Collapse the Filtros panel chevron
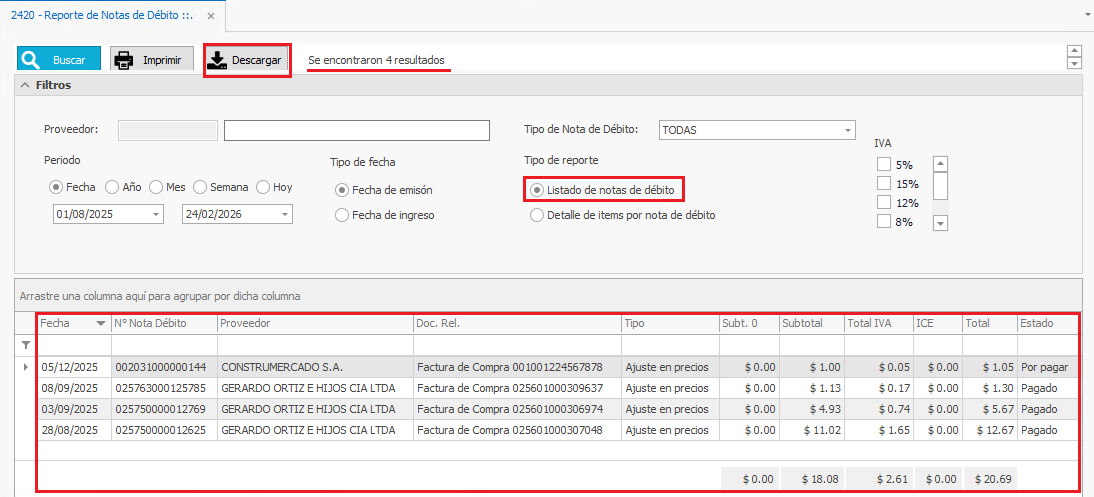The width and height of the screenshot is (1094, 497). click(x=25, y=86)
